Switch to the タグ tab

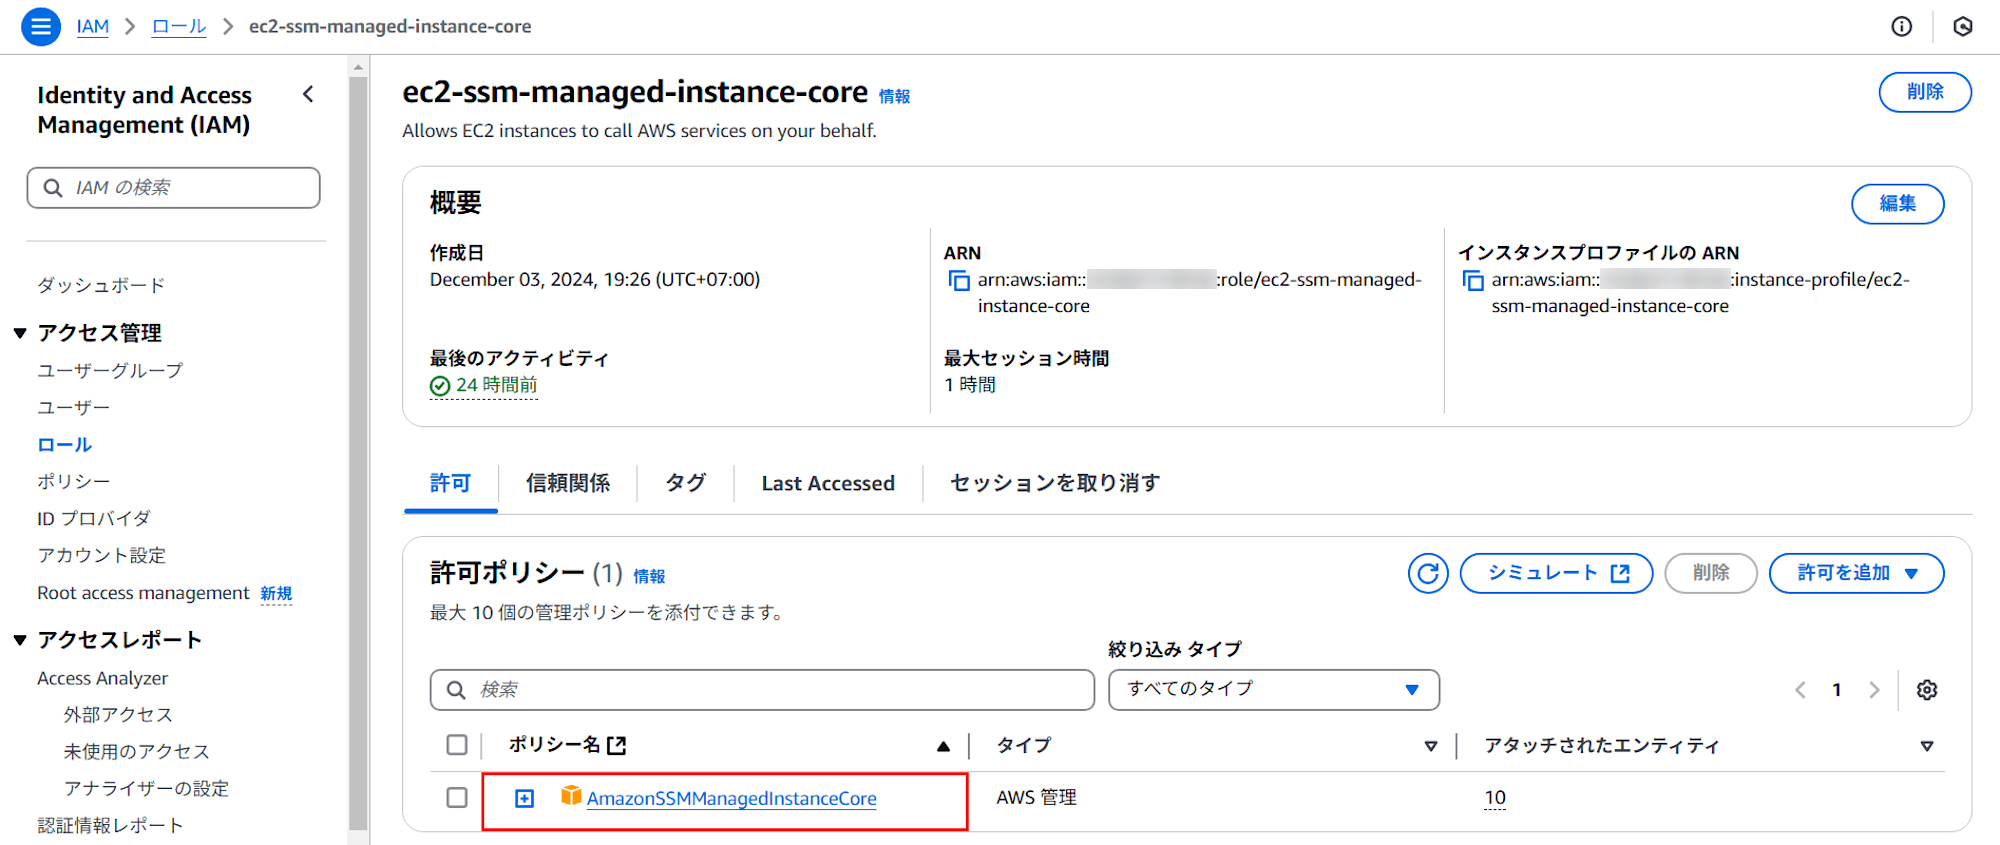[685, 484]
